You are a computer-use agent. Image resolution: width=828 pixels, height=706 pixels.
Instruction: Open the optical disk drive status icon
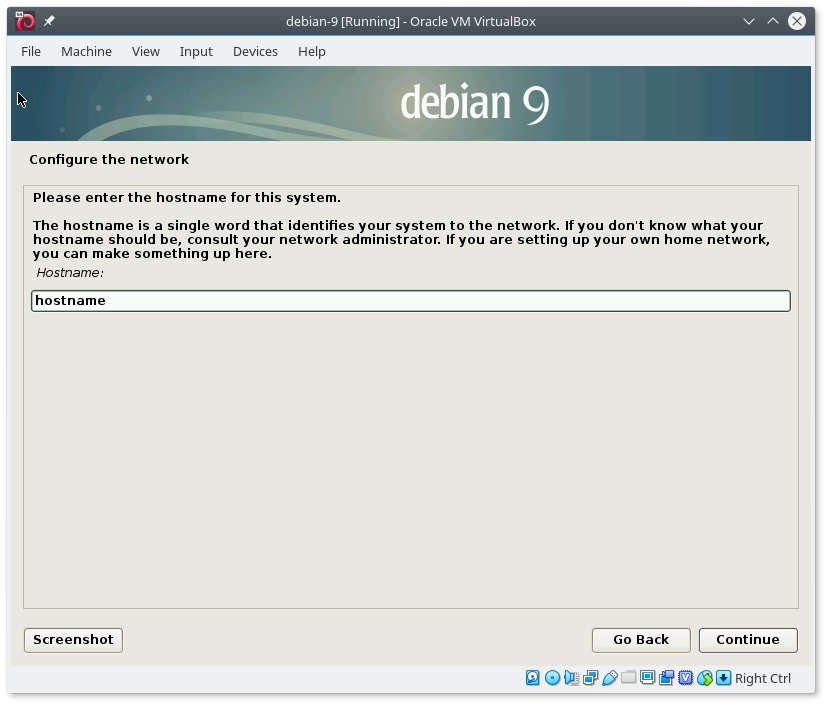point(552,678)
